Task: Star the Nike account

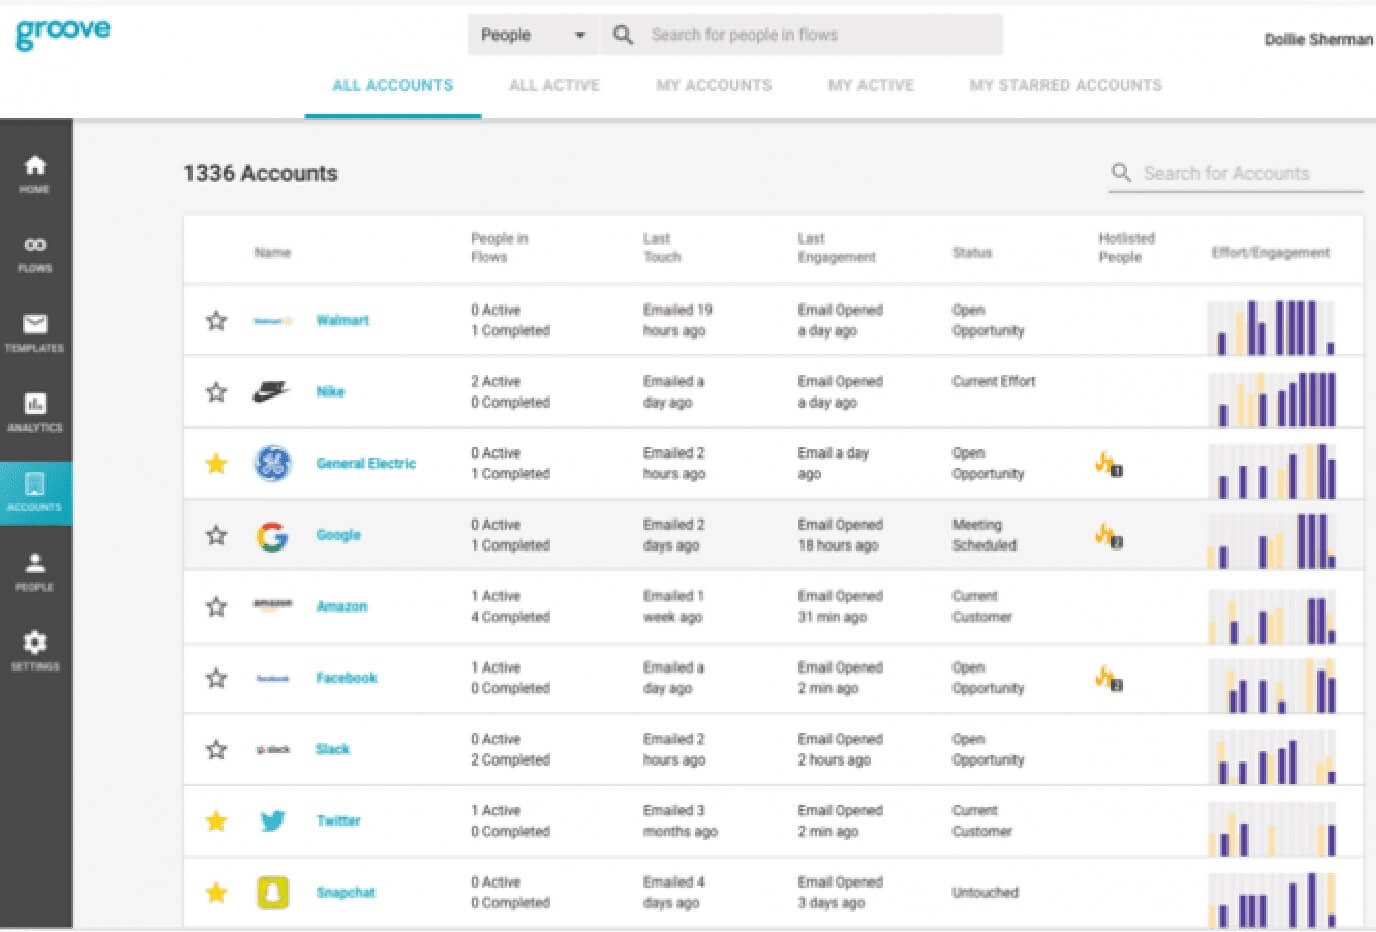Action: click(x=216, y=392)
